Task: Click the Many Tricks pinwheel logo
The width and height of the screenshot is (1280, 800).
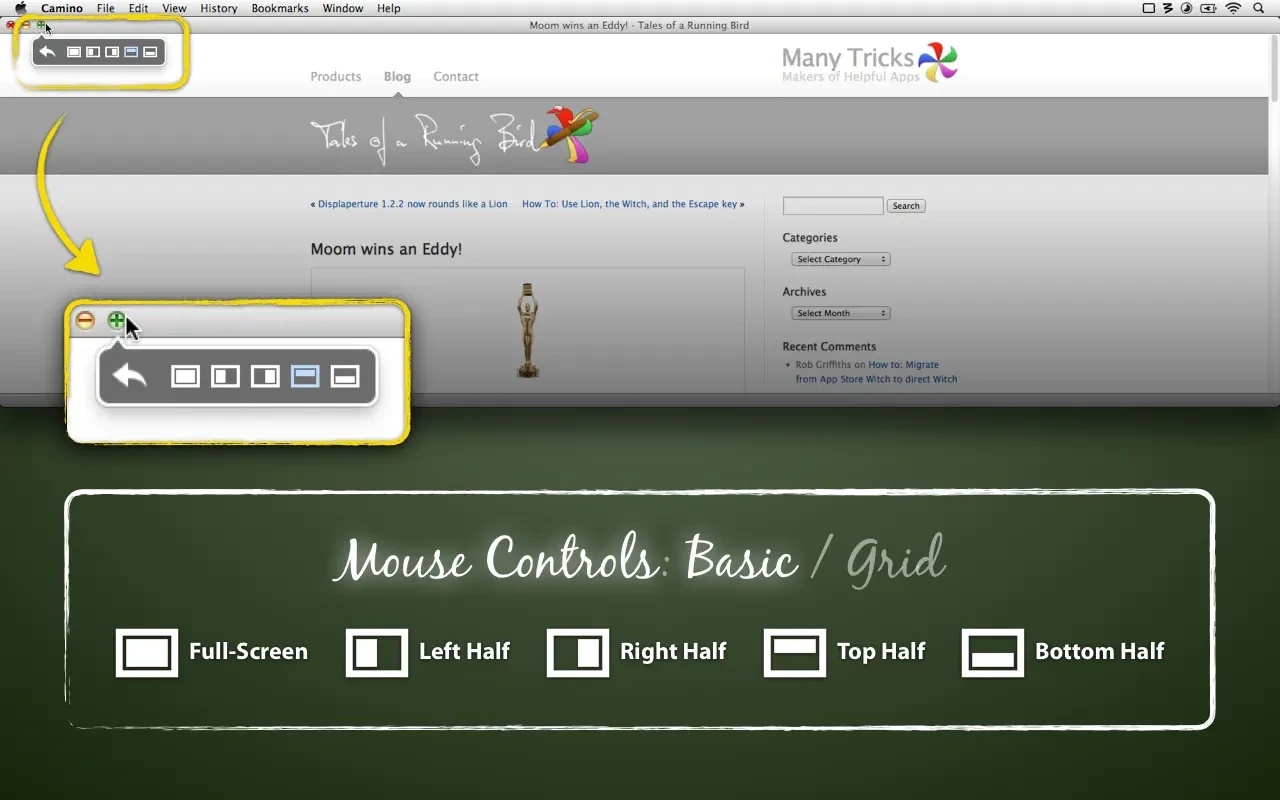Action: click(x=937, y=62)
